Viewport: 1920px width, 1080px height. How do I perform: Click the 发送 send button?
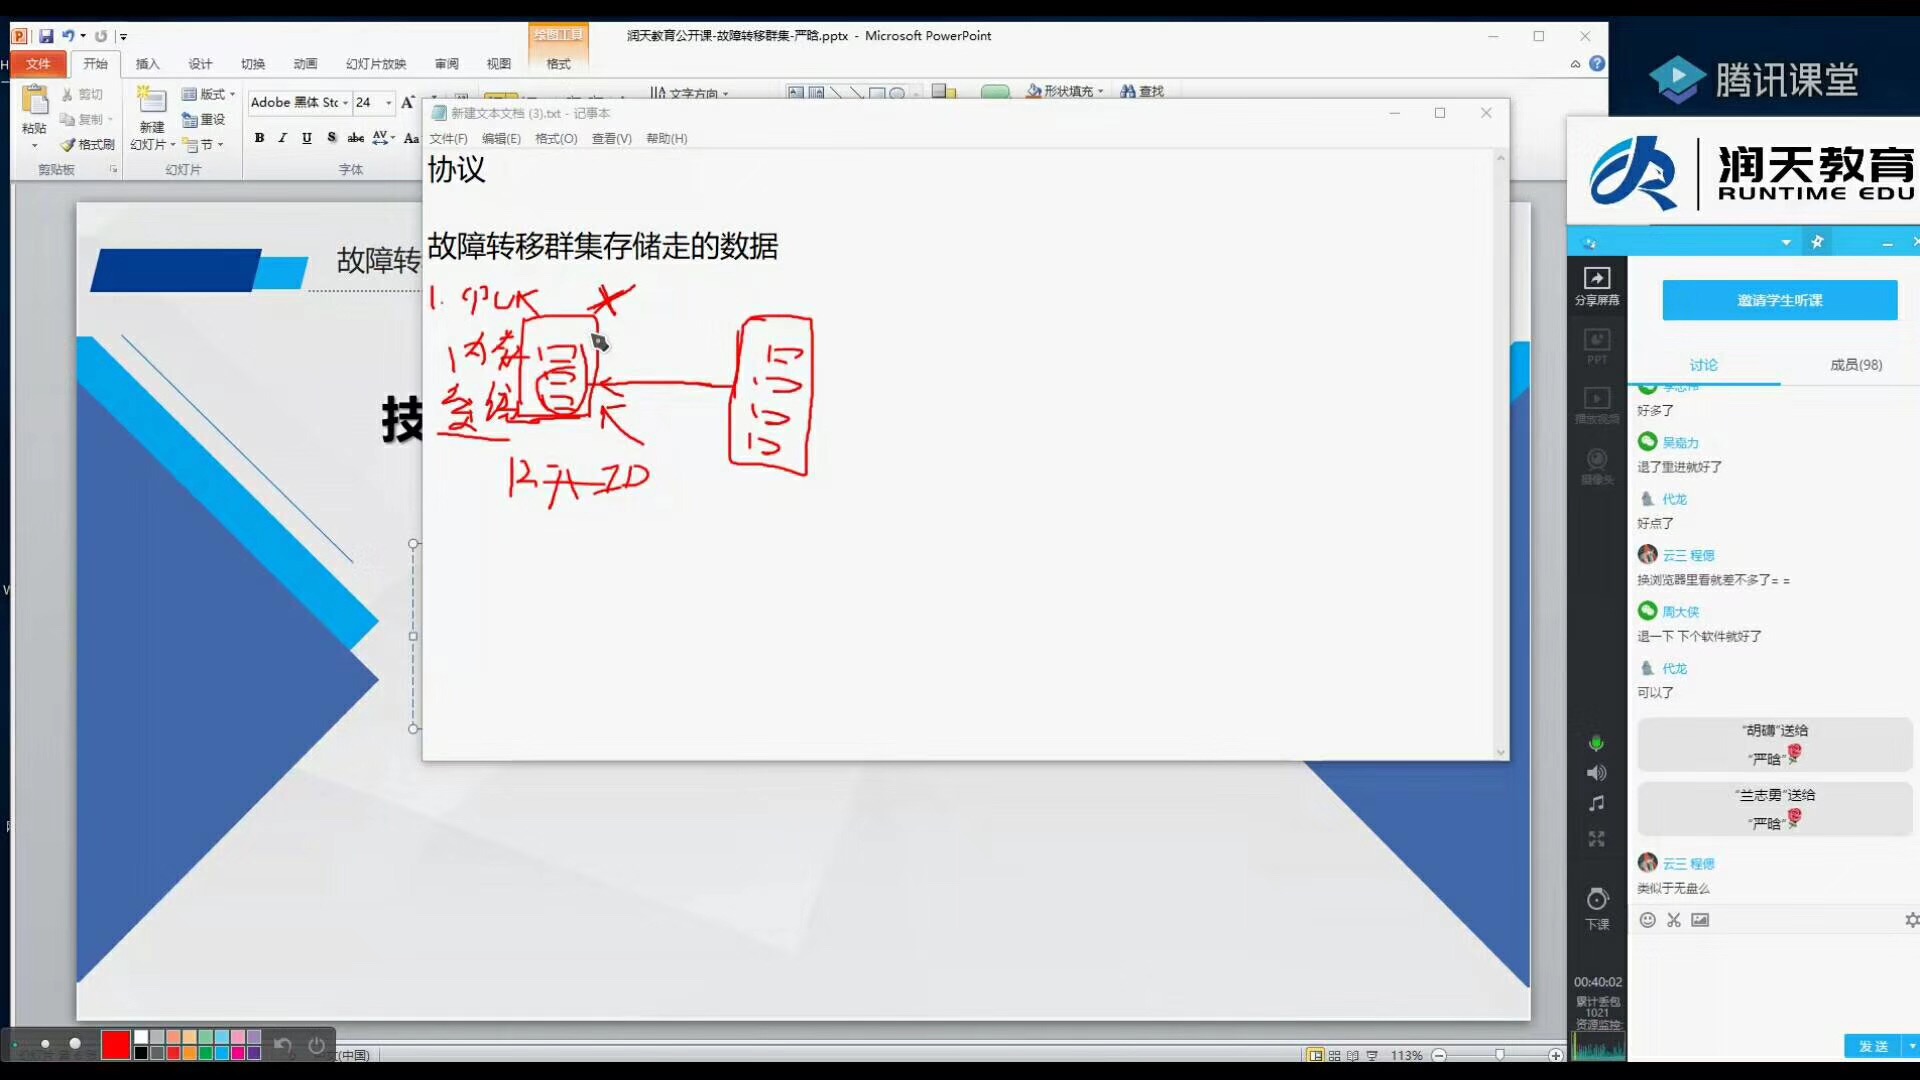click(1872, 1046)
